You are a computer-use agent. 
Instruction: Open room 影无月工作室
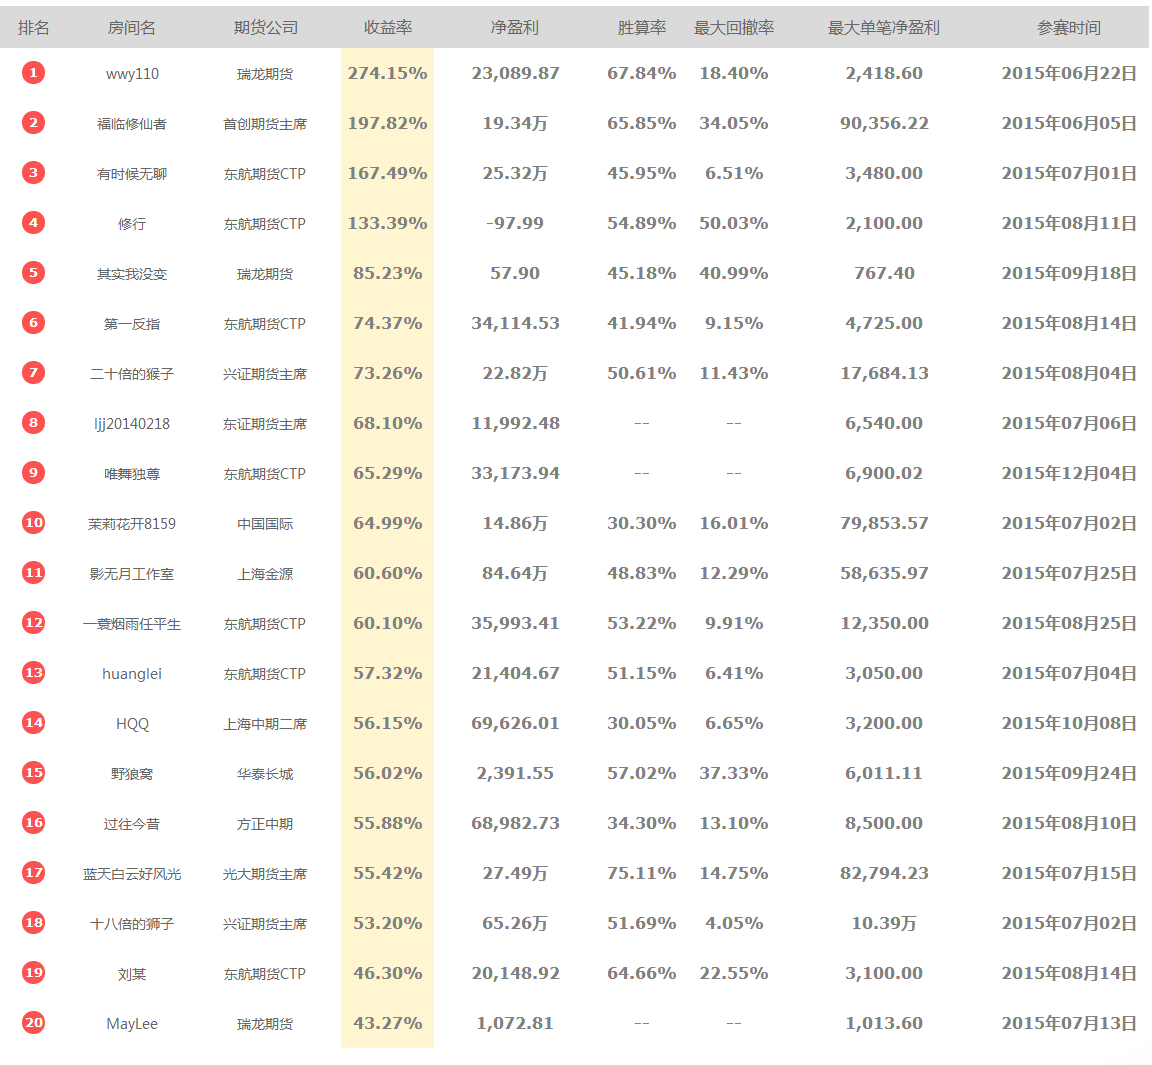(x=132, y=574)
